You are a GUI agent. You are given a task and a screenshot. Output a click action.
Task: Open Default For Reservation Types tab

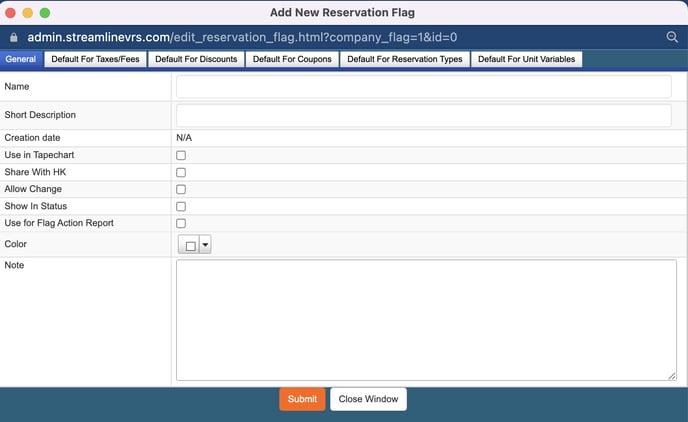coord(405,59)
